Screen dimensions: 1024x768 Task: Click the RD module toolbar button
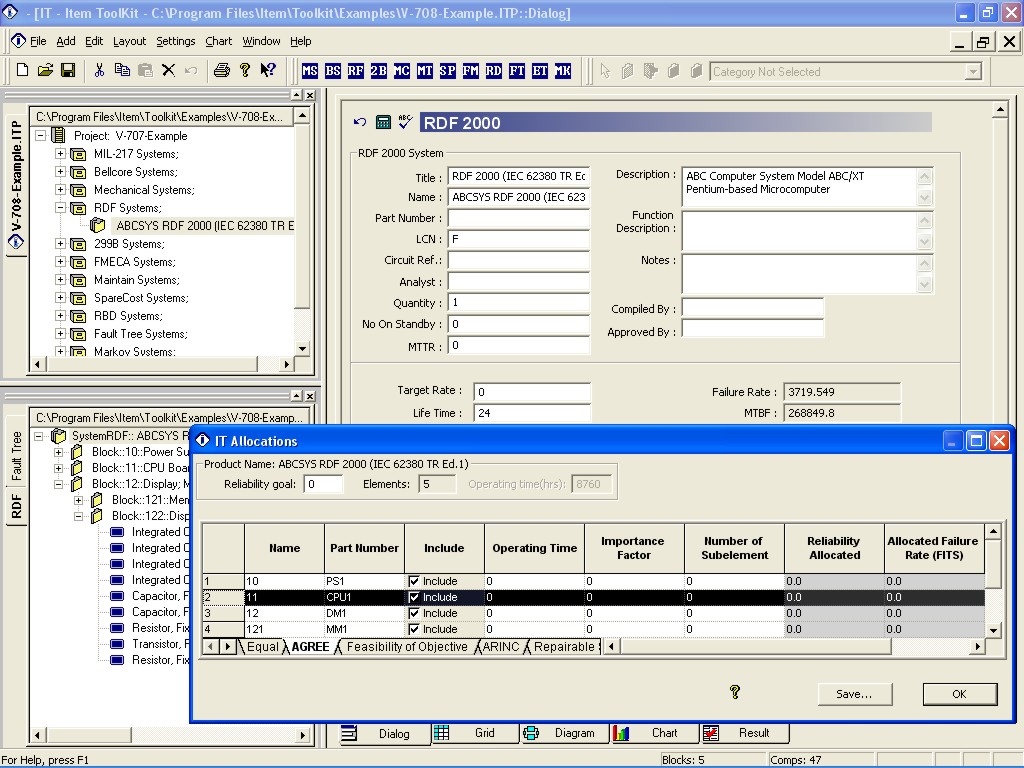click(494, 71)
